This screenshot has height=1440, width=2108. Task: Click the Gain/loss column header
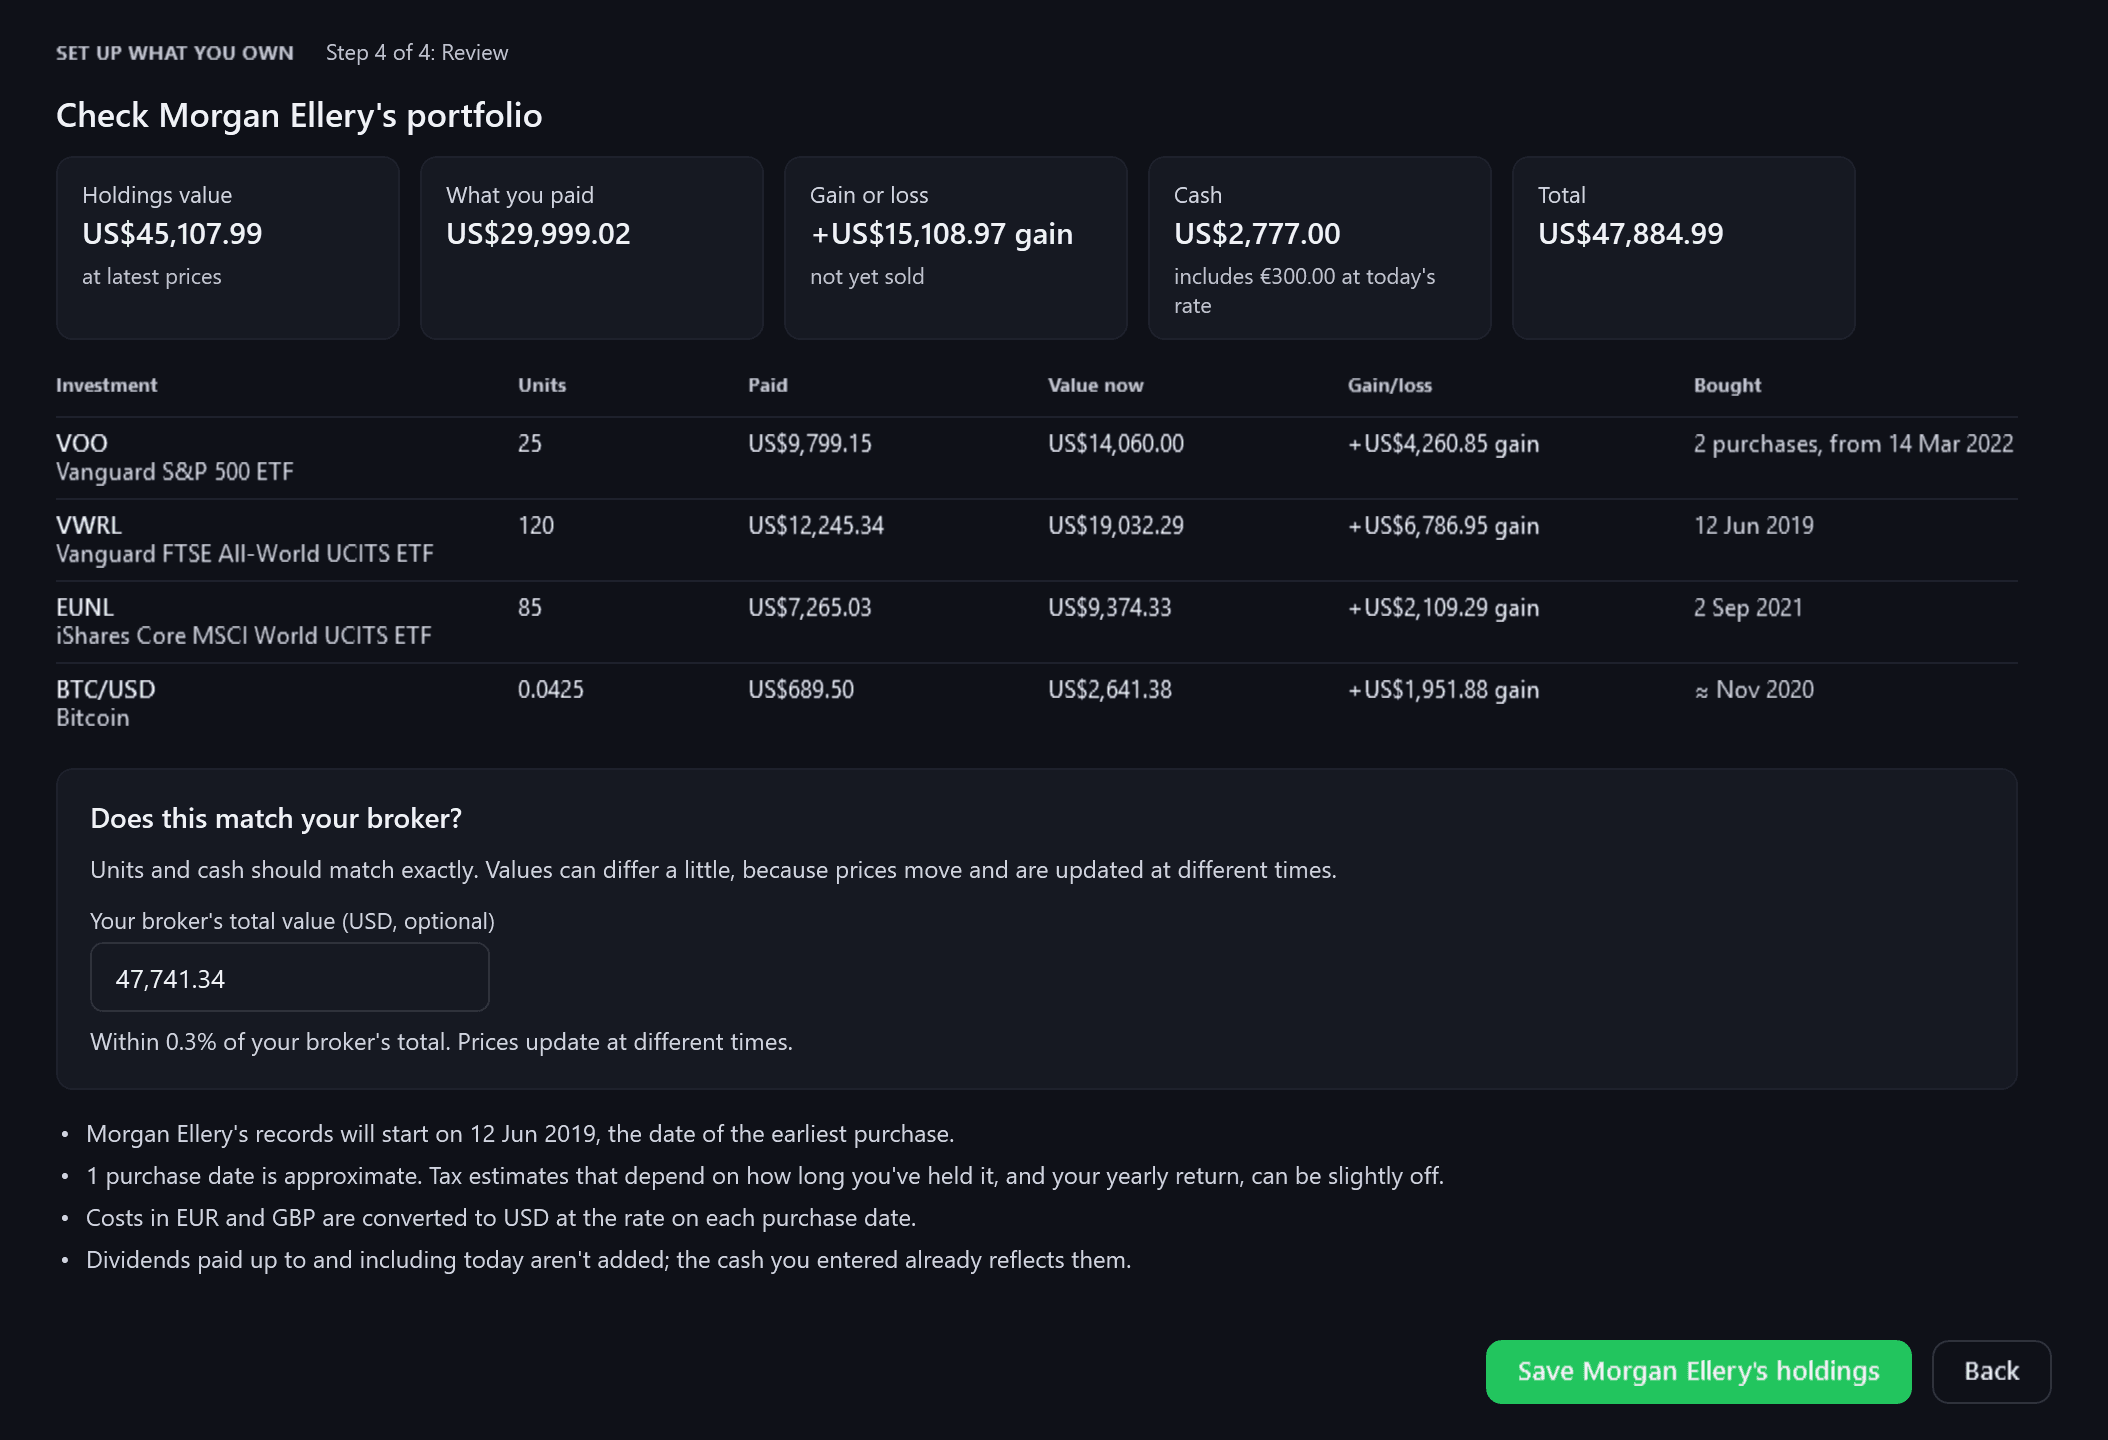[x=1390, y=385]
